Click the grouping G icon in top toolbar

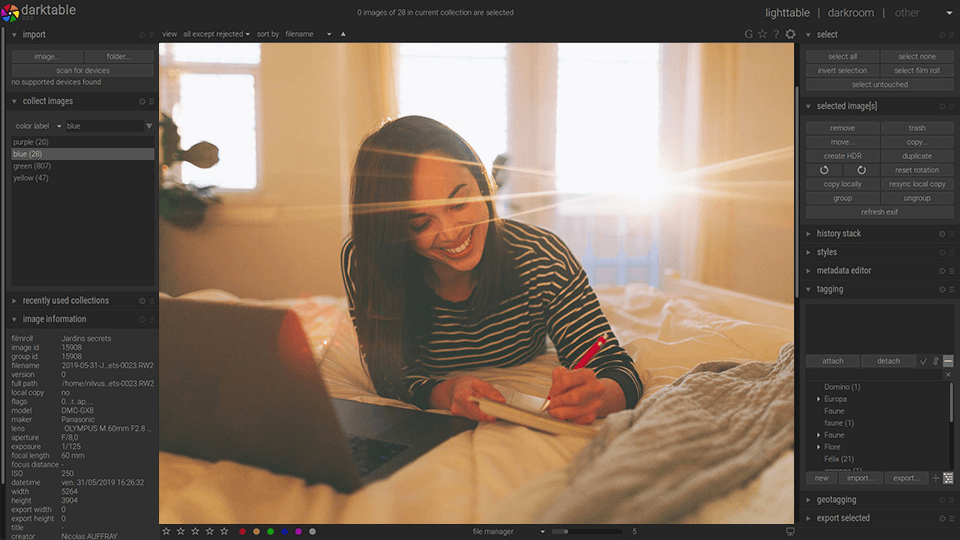(748, 34)
